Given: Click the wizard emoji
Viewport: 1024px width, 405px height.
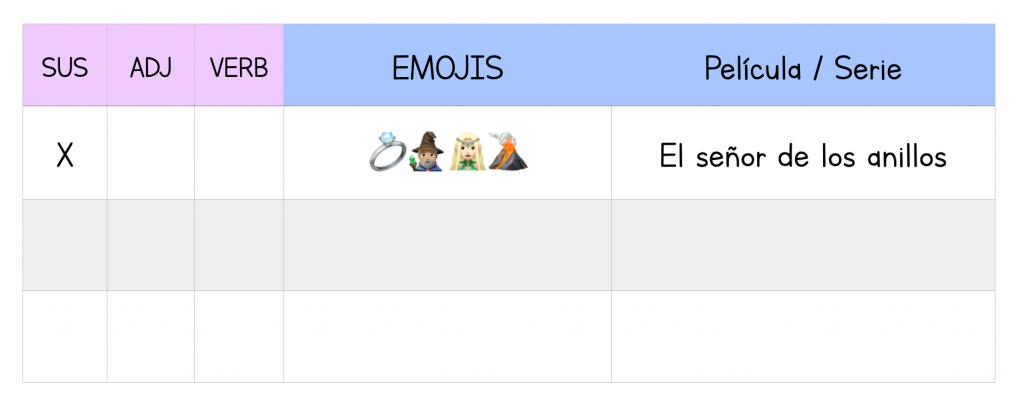Looking at the screenshot, I should tap(428, 152).
